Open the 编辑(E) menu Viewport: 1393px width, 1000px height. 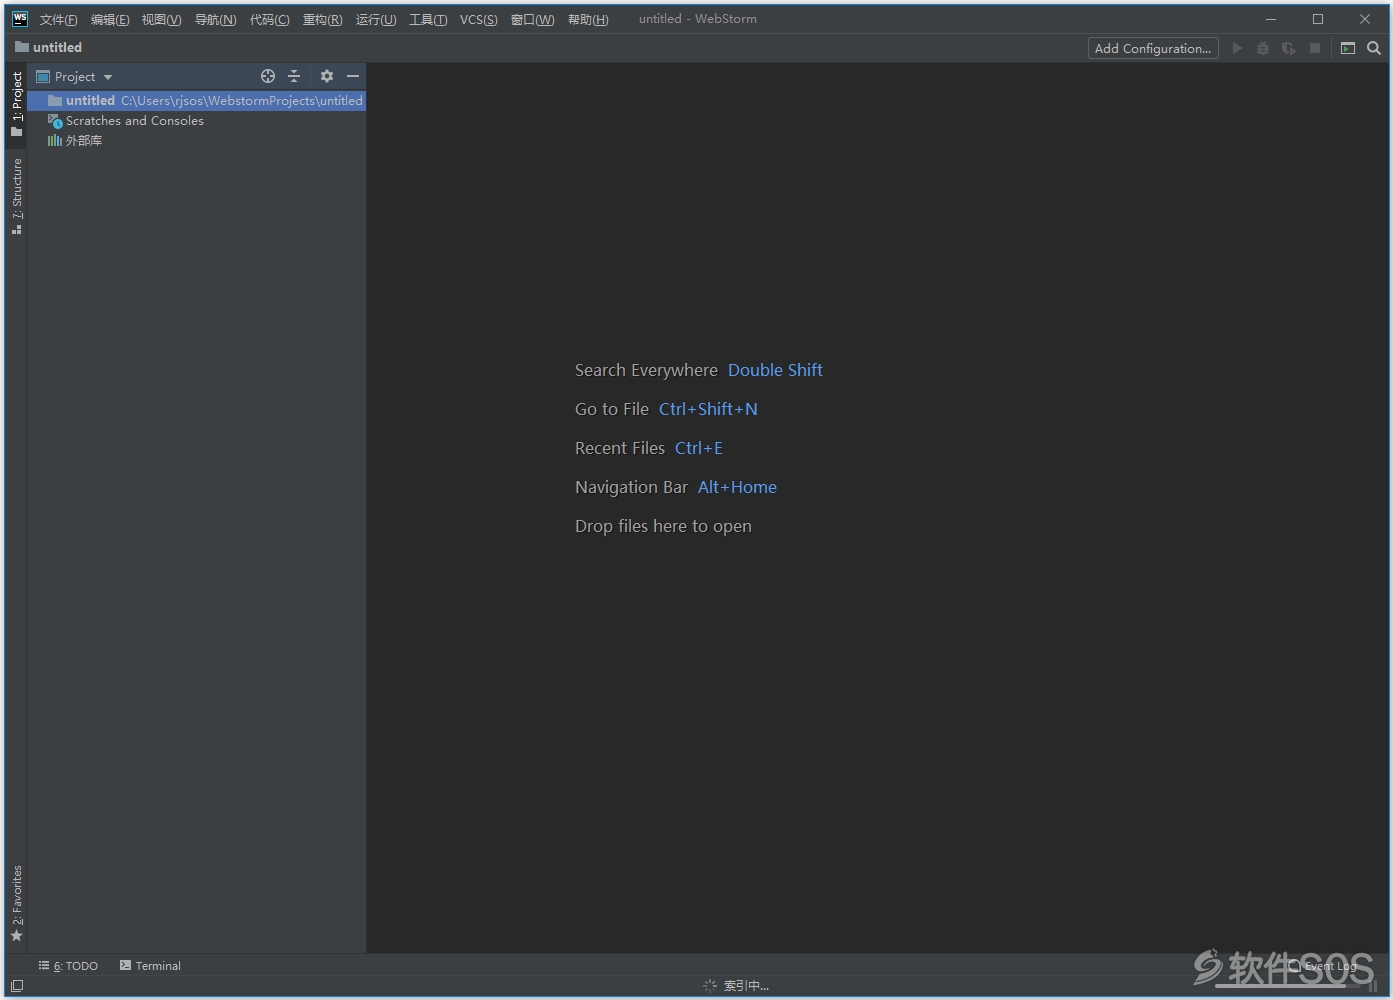click(x=110, y=20)
